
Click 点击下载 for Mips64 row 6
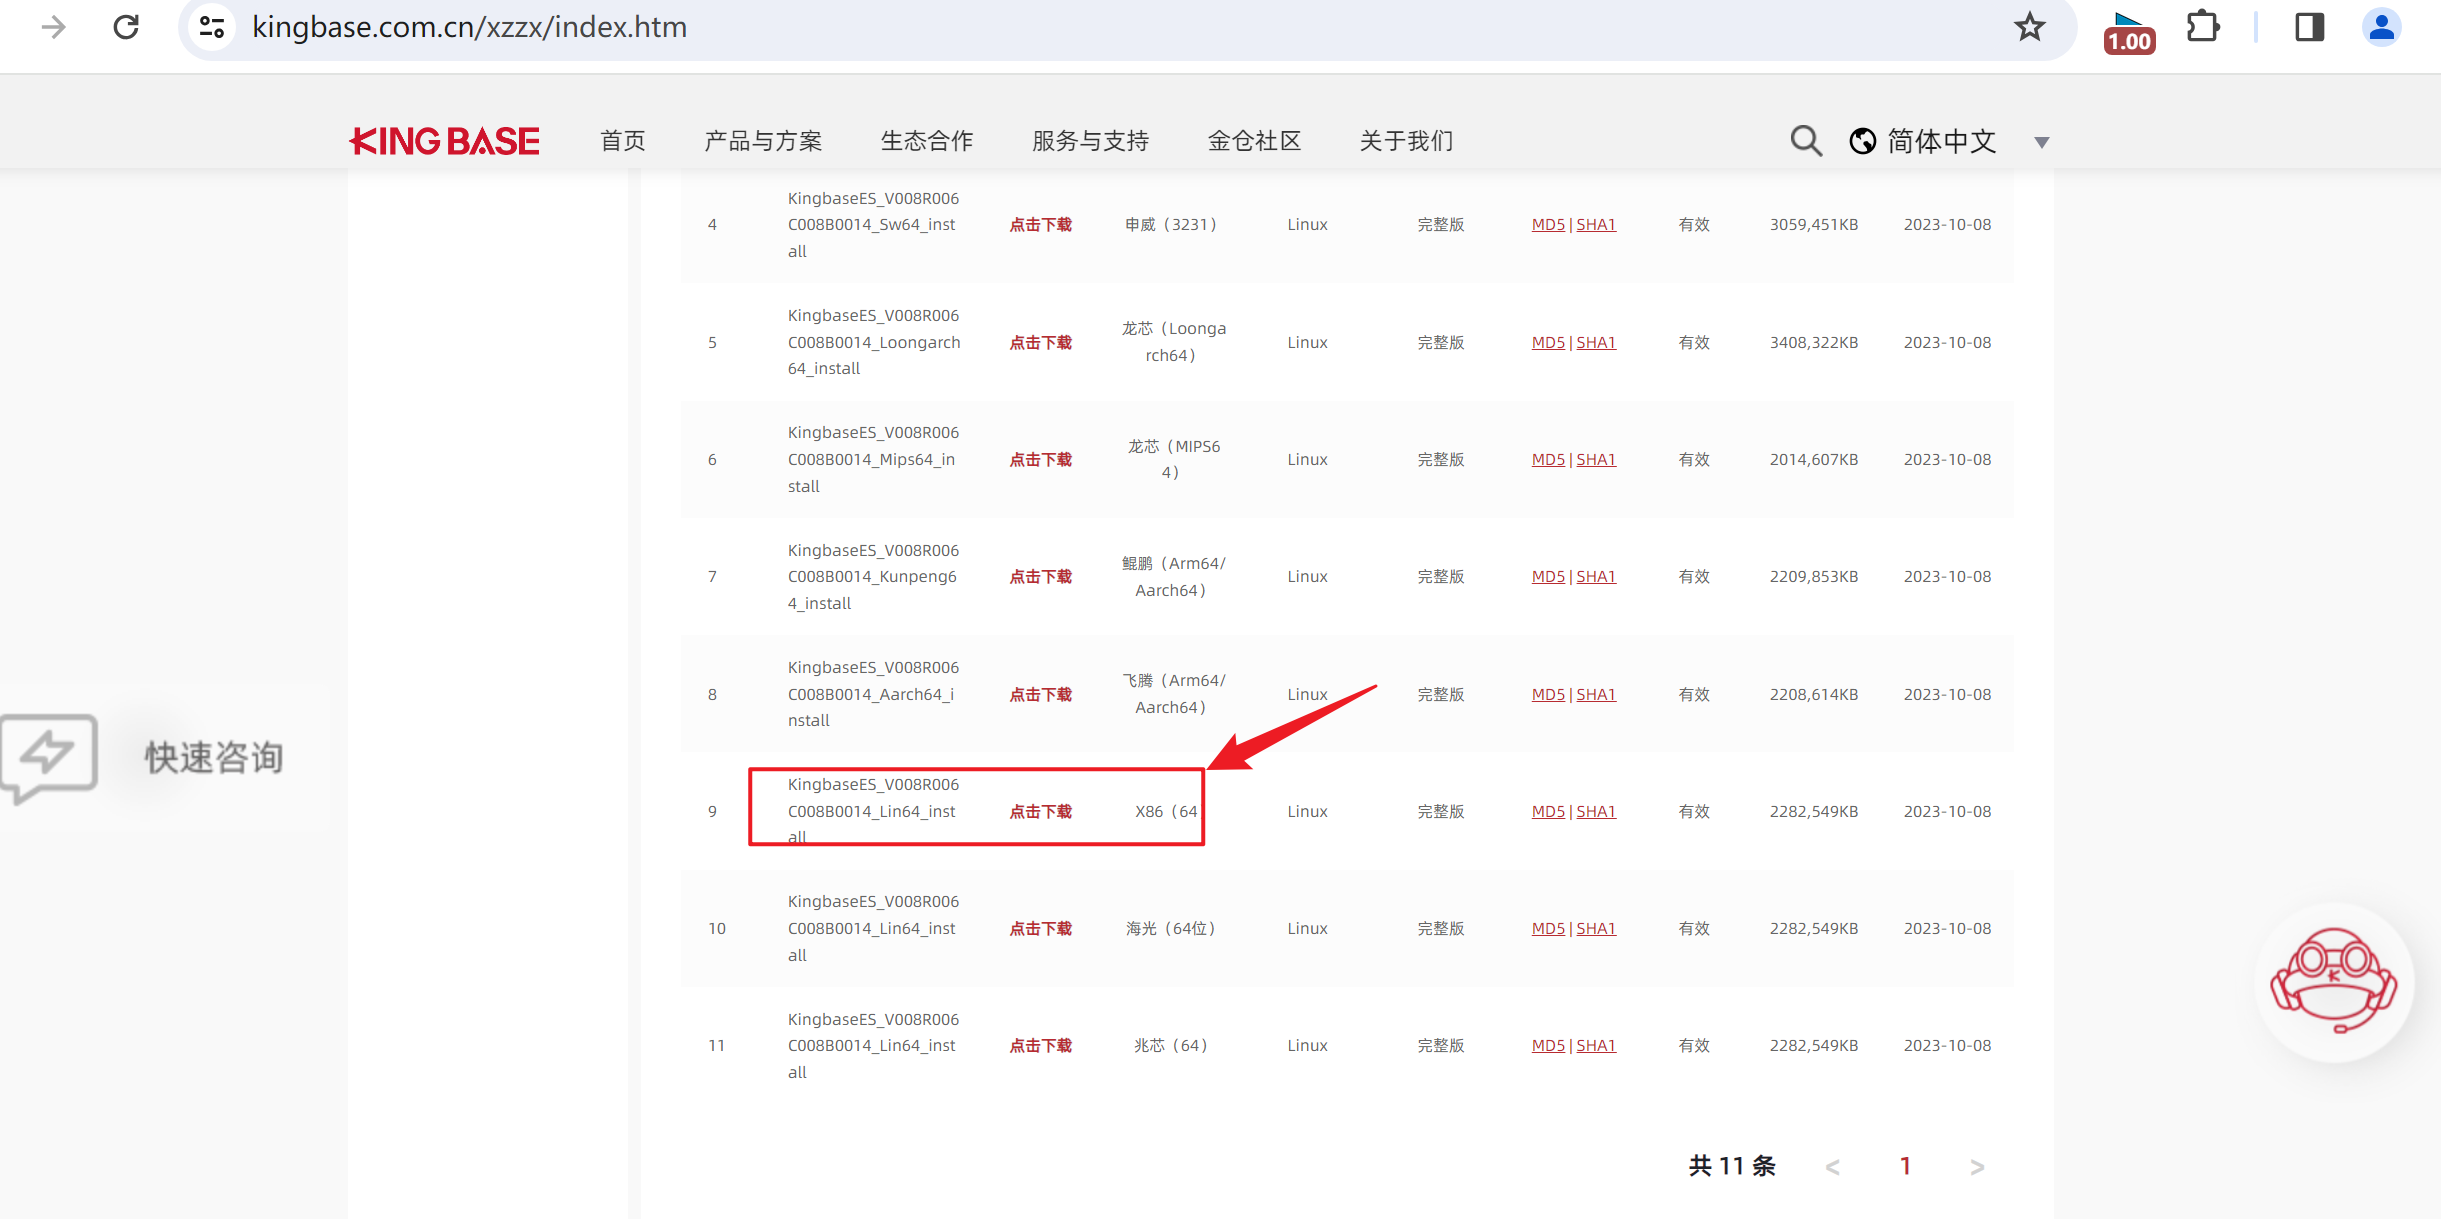(x=1040, y=459)
